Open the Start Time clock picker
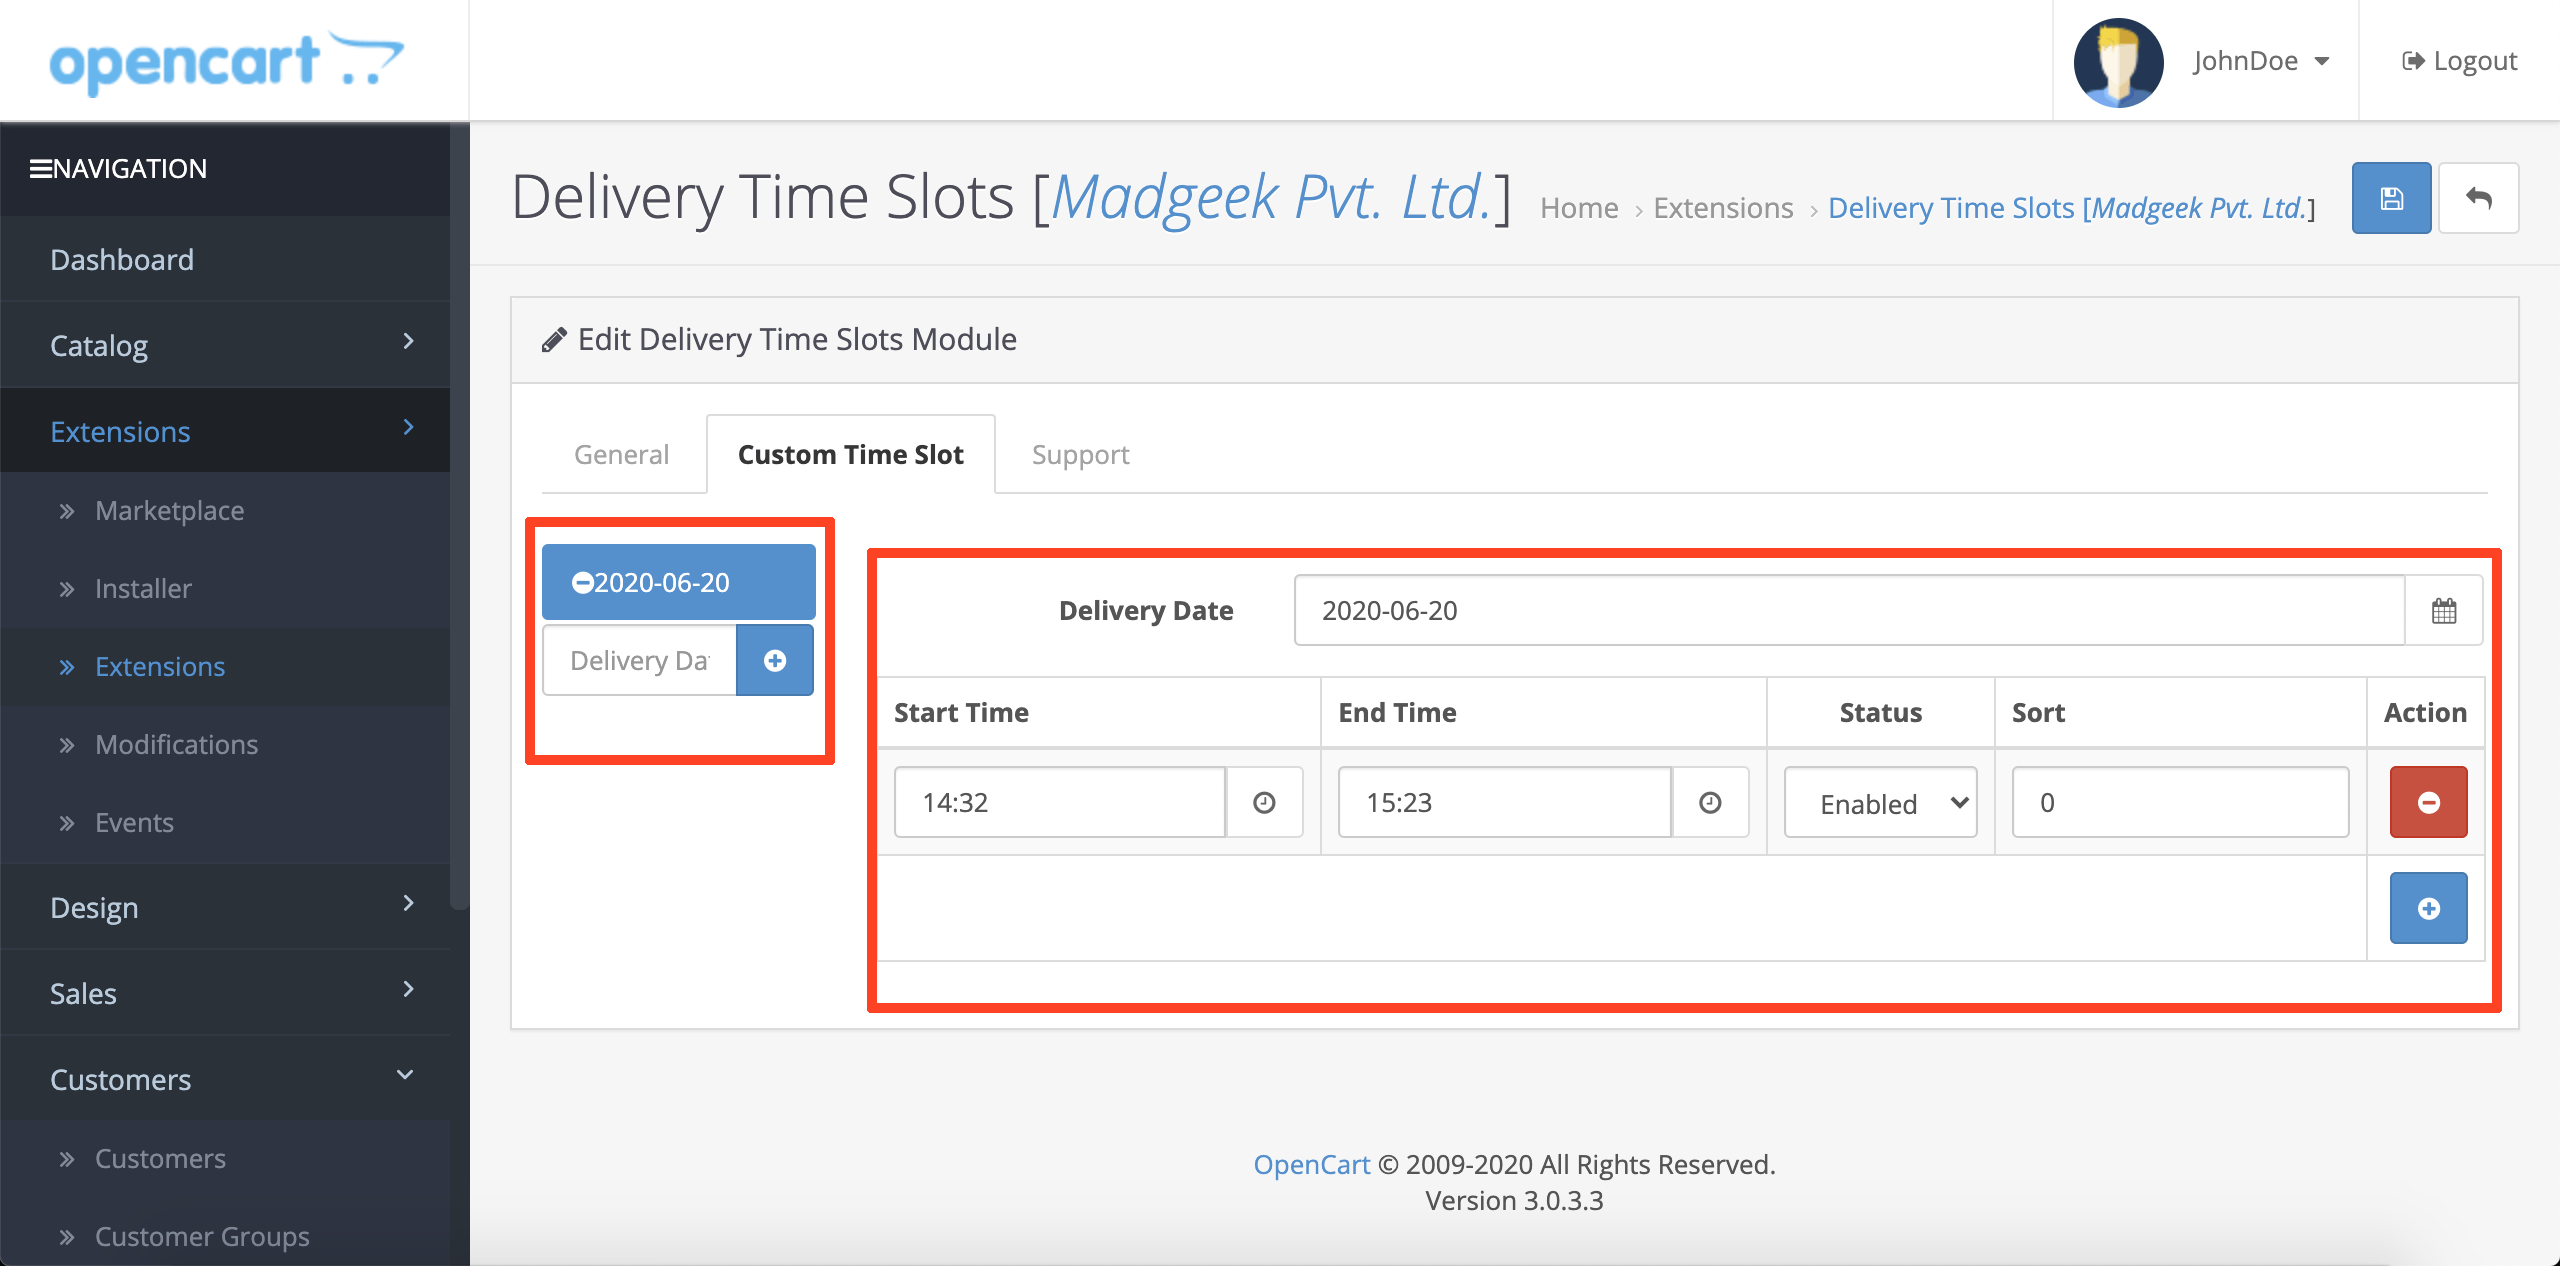Screen dimensions: 2560x1266 1264,802
